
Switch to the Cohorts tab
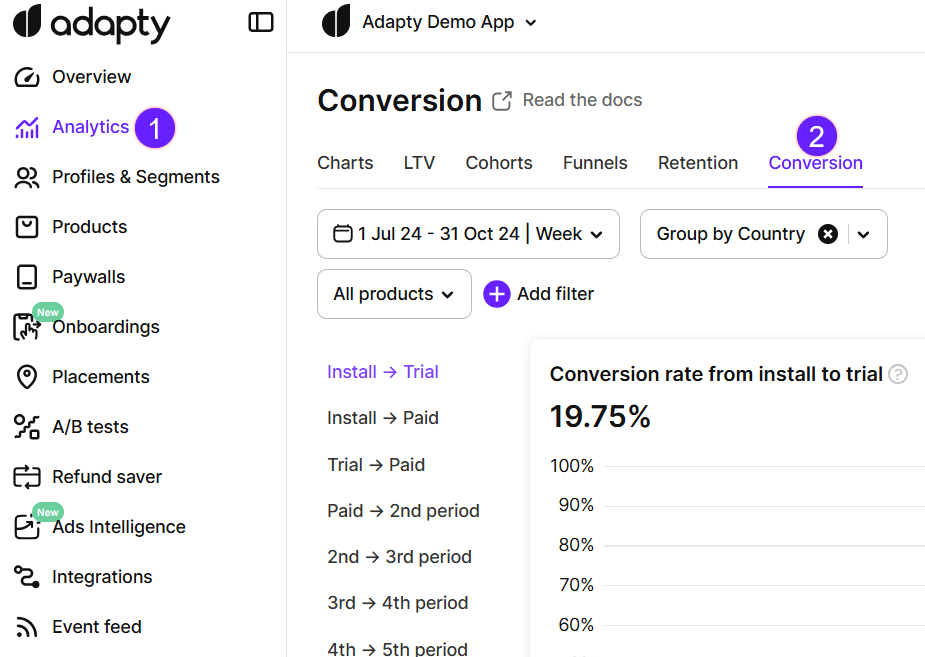pos(499,163)
